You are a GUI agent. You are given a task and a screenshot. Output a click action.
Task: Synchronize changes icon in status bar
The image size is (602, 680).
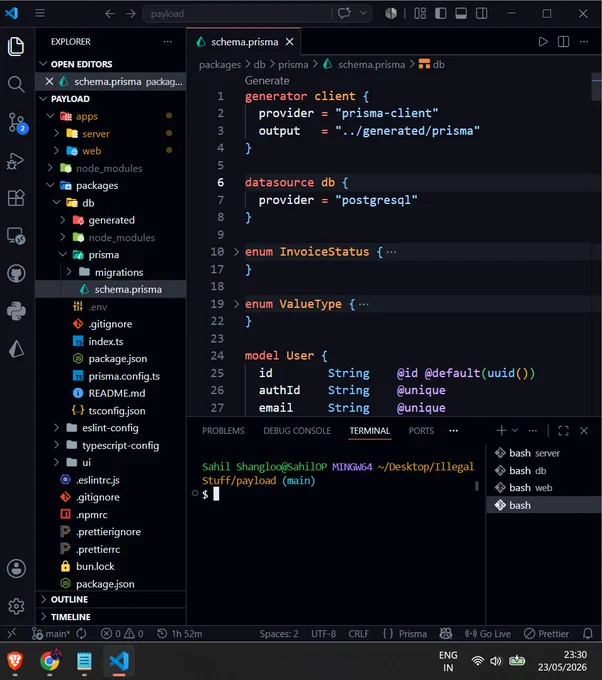point(82,634)
